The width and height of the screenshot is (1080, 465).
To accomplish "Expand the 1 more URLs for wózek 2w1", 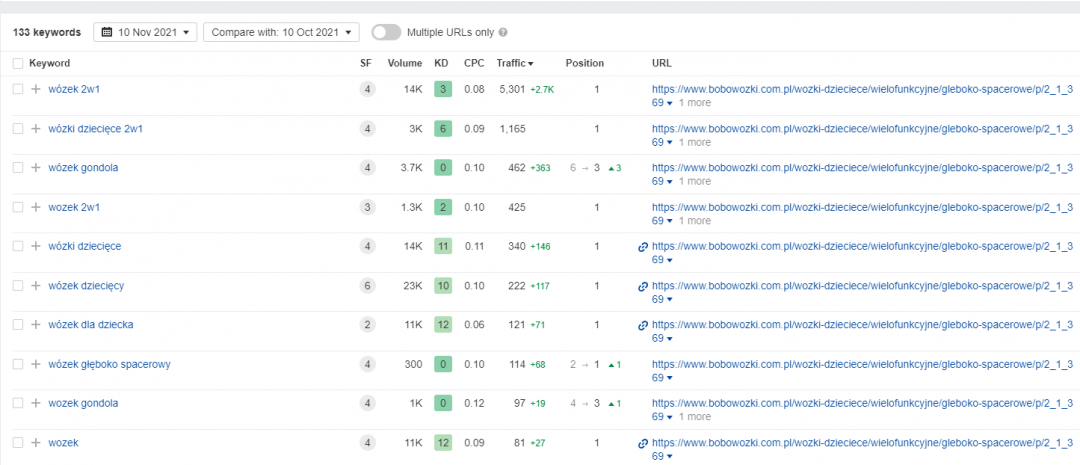I will click(x=694, y=102).
